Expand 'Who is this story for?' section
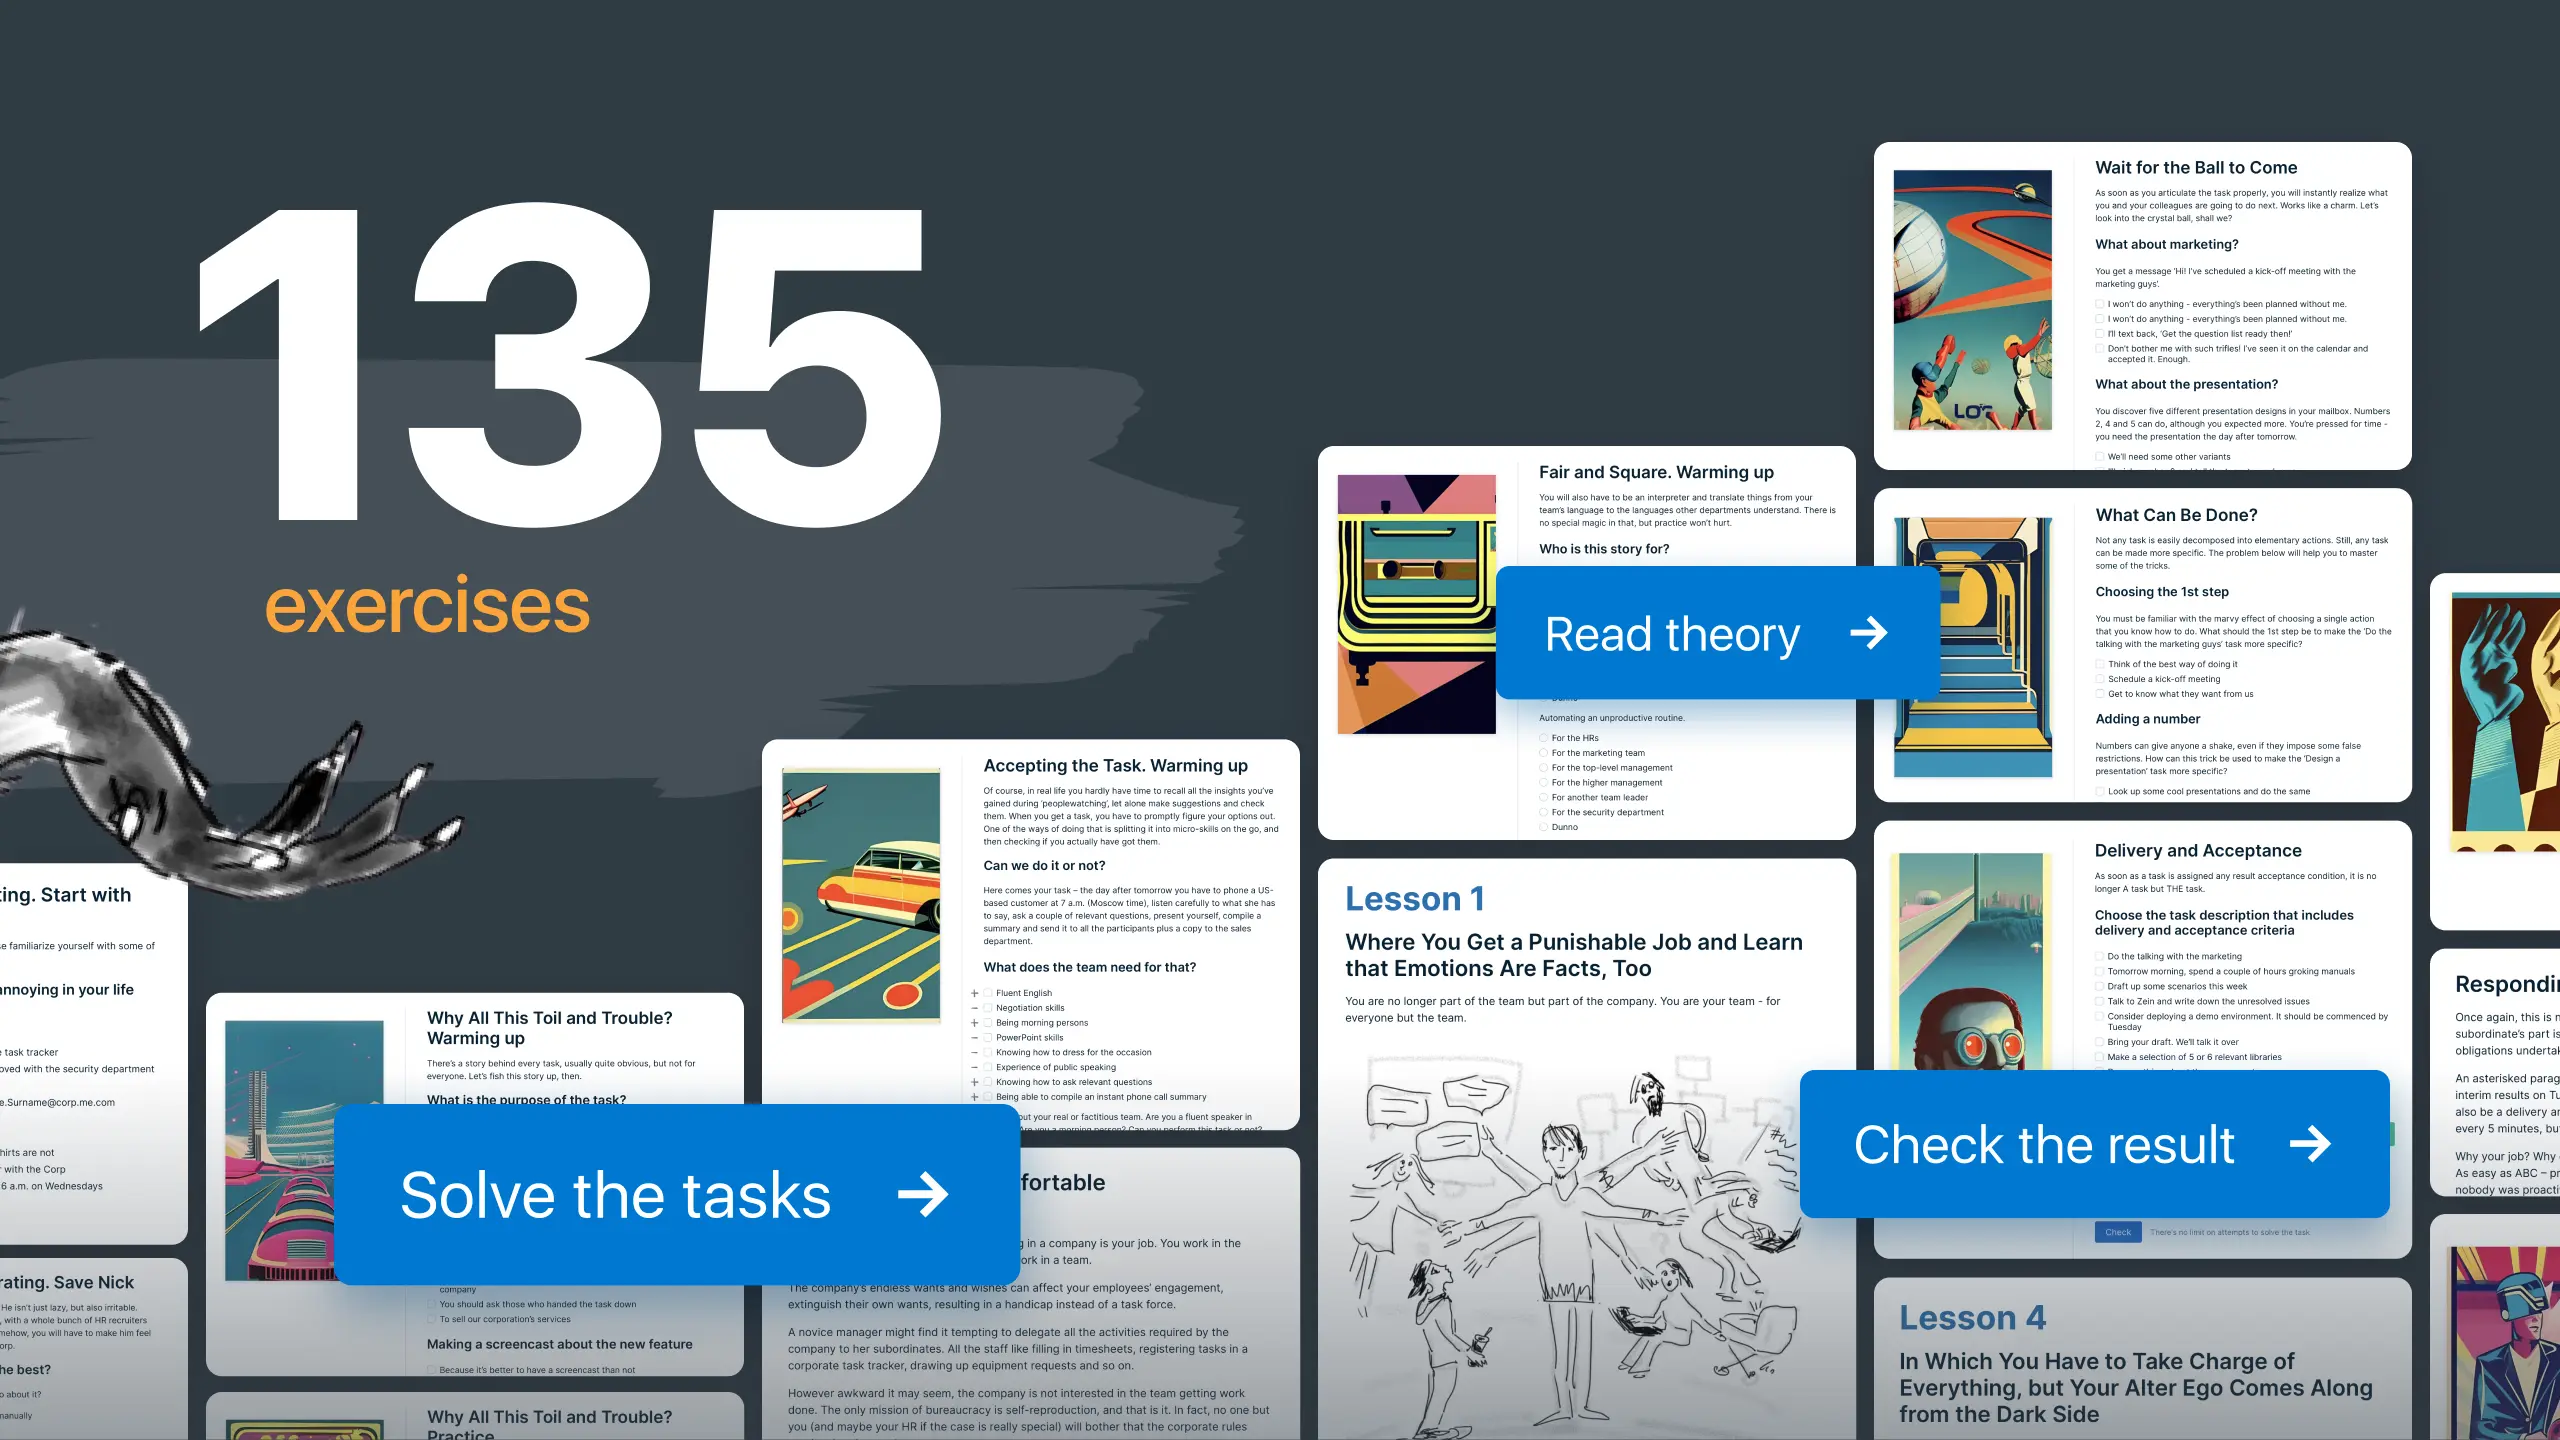Image resolution: width=2560 pixels, height=1440 pixels. click(x=1604, y=549)
